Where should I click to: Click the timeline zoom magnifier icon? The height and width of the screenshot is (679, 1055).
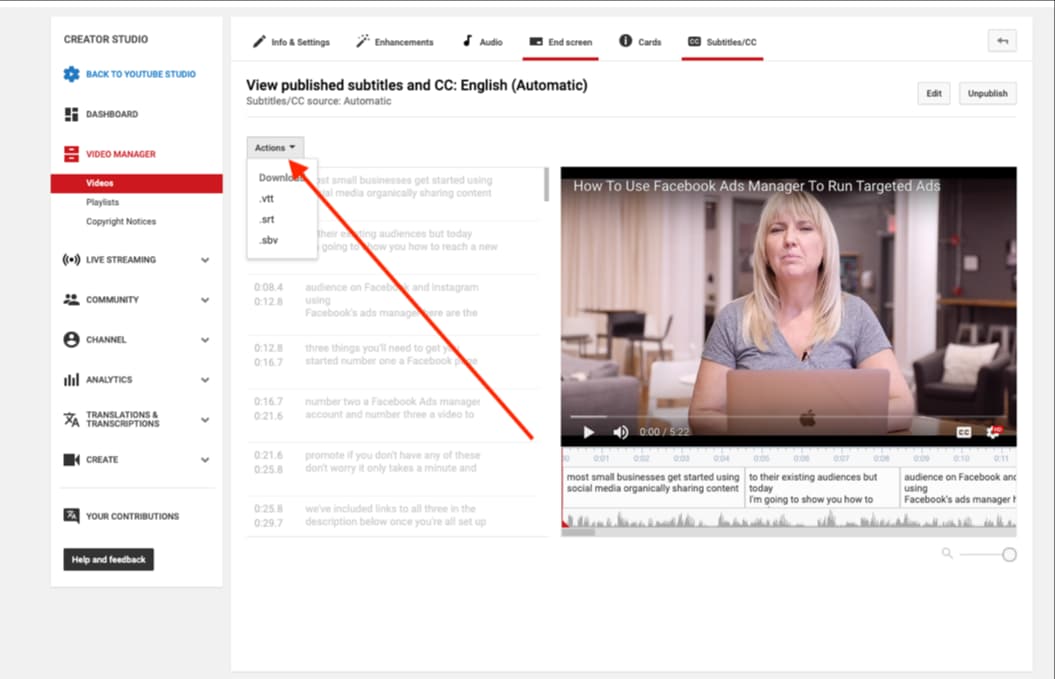click(947, 554)
